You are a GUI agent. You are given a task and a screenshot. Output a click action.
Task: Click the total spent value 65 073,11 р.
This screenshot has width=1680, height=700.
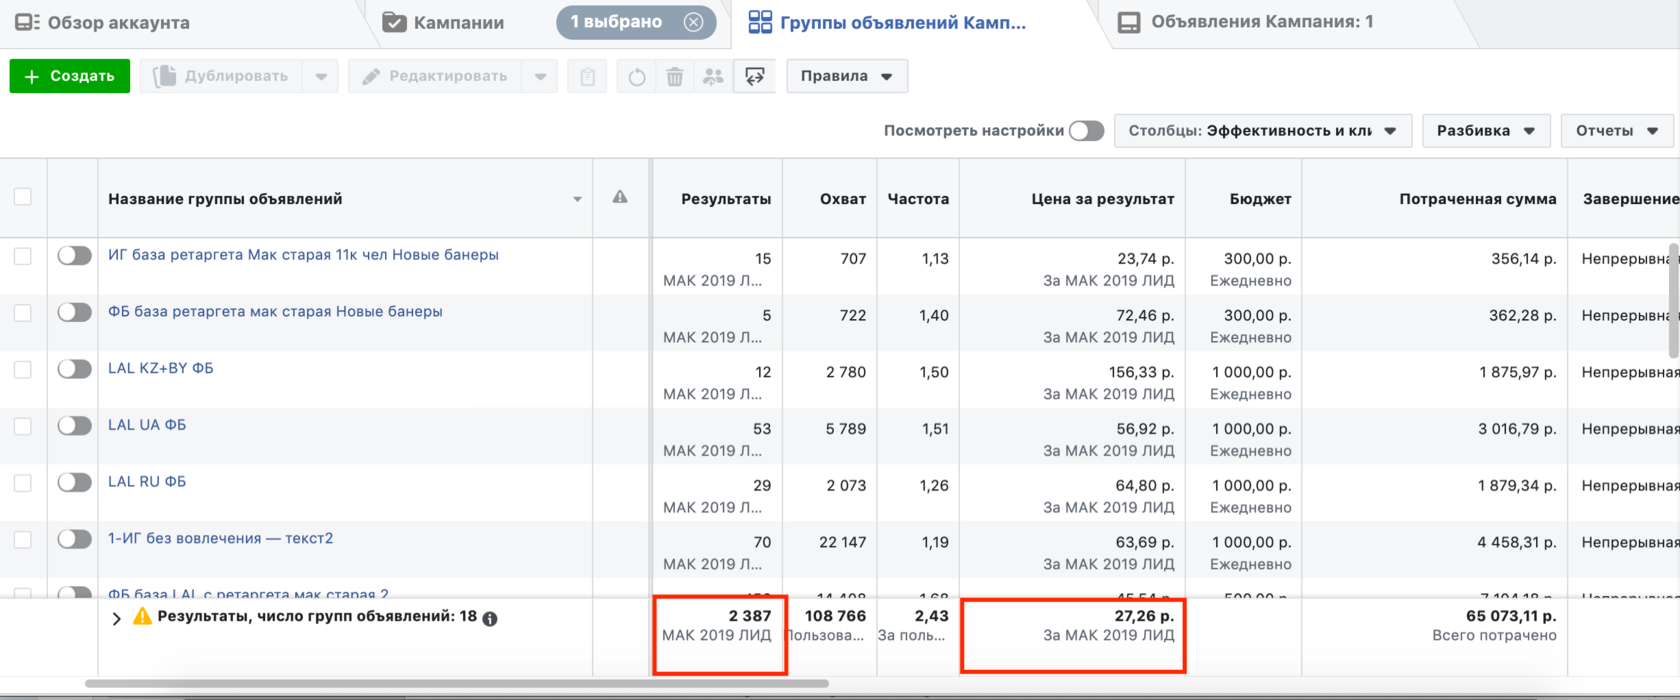pyautogui.click(x=1511, y=616)
